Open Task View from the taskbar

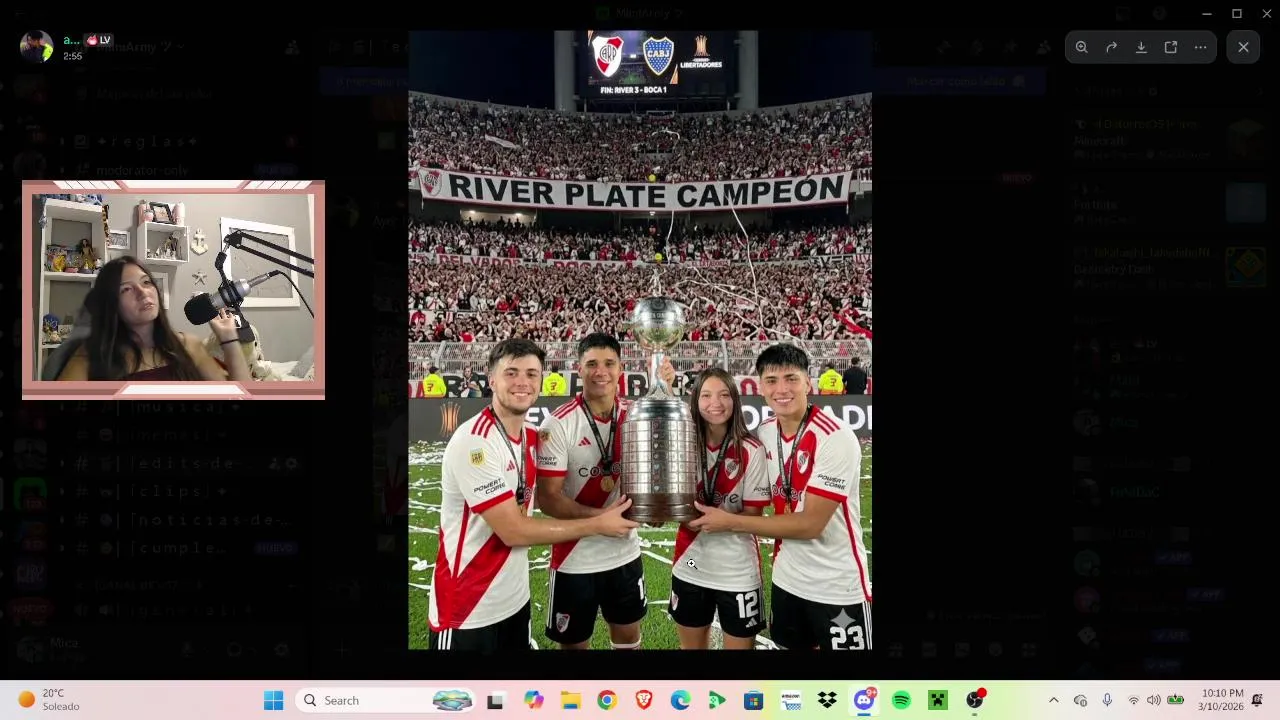[495, 700]
